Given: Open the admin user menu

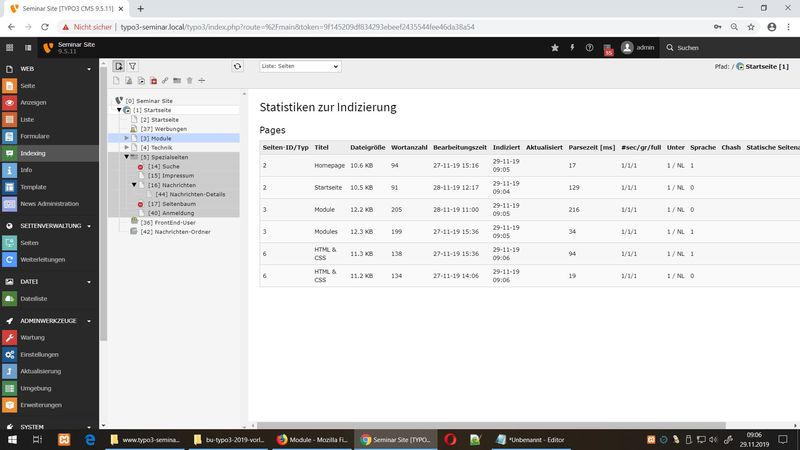Looking at the screenshot, I should (638, 47).
